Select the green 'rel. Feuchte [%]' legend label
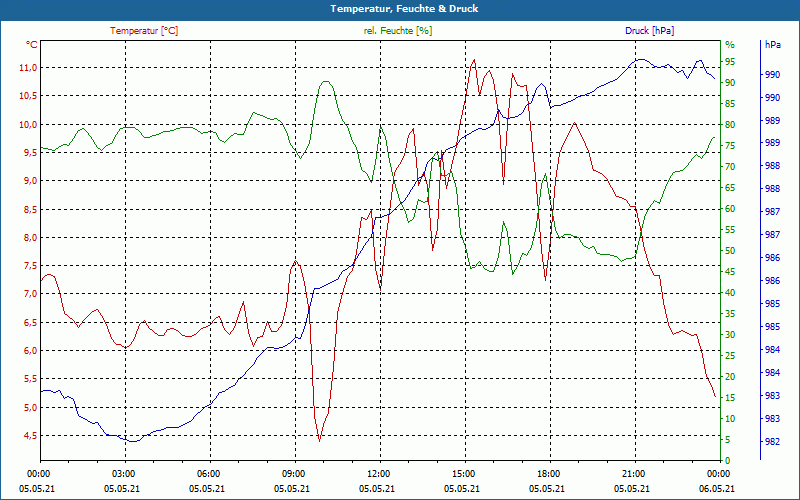Screen dimensions: 800x500 [397, 31]
